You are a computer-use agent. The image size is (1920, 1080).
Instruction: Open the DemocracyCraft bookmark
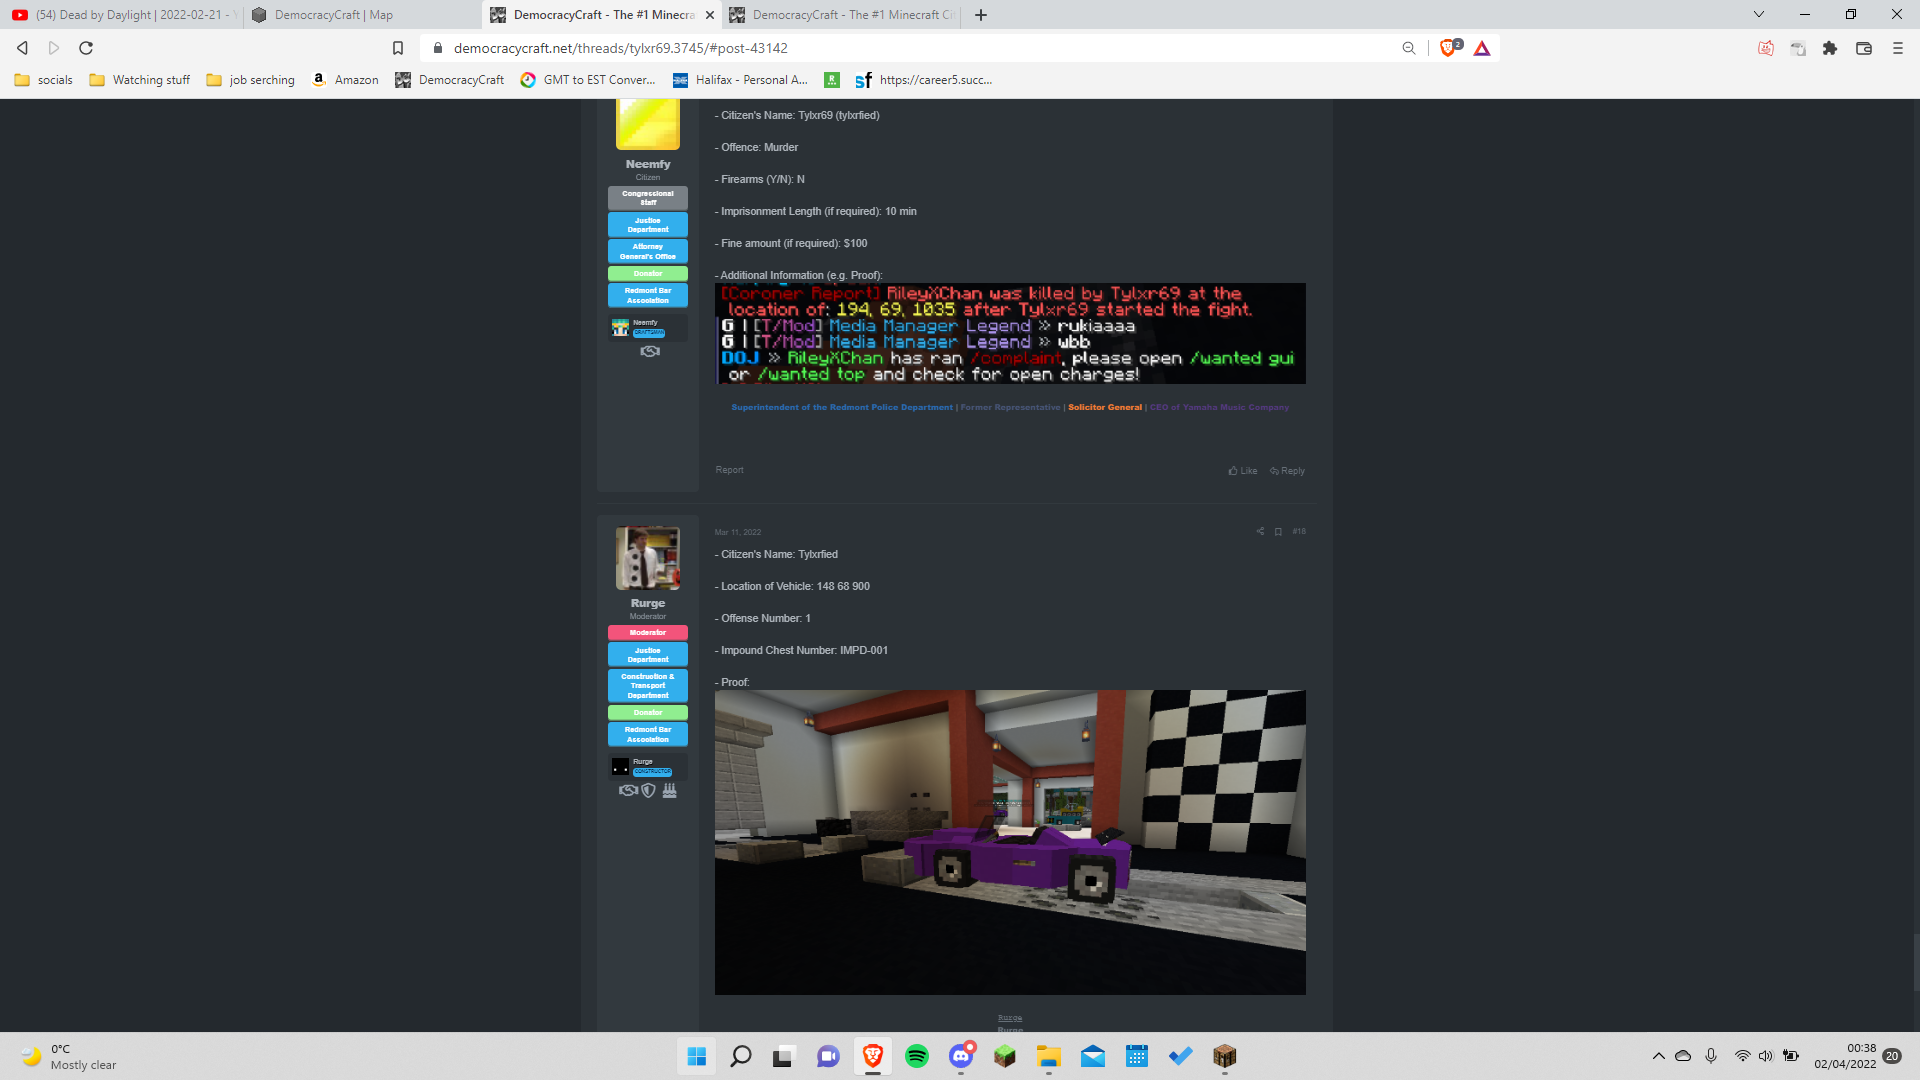pyautogui.click(x=450, y=80)
